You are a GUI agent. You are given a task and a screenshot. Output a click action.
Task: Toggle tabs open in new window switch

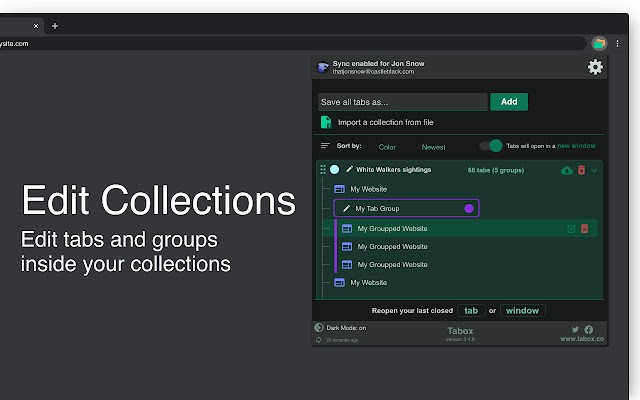[491, 146]
